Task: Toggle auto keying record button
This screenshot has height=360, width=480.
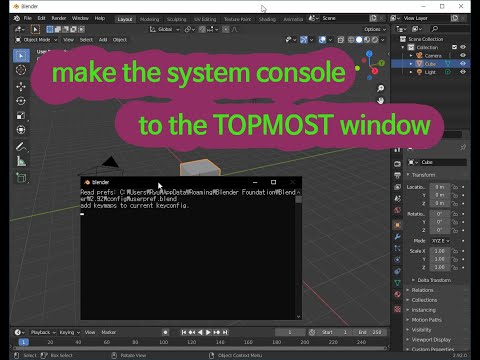Action: pos(165,332)
